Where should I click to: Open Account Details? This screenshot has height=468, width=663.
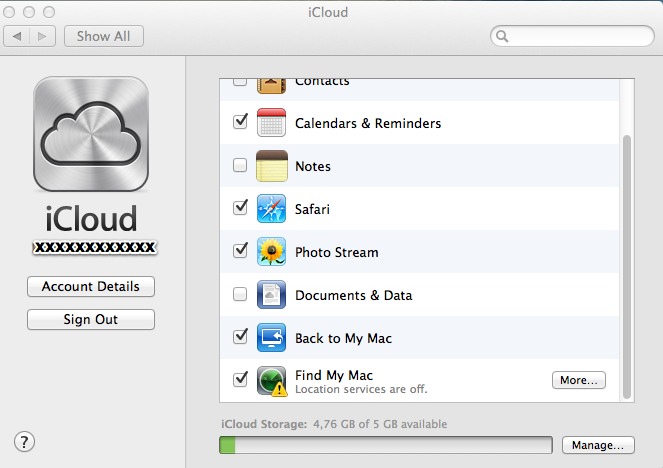point(91,287)
